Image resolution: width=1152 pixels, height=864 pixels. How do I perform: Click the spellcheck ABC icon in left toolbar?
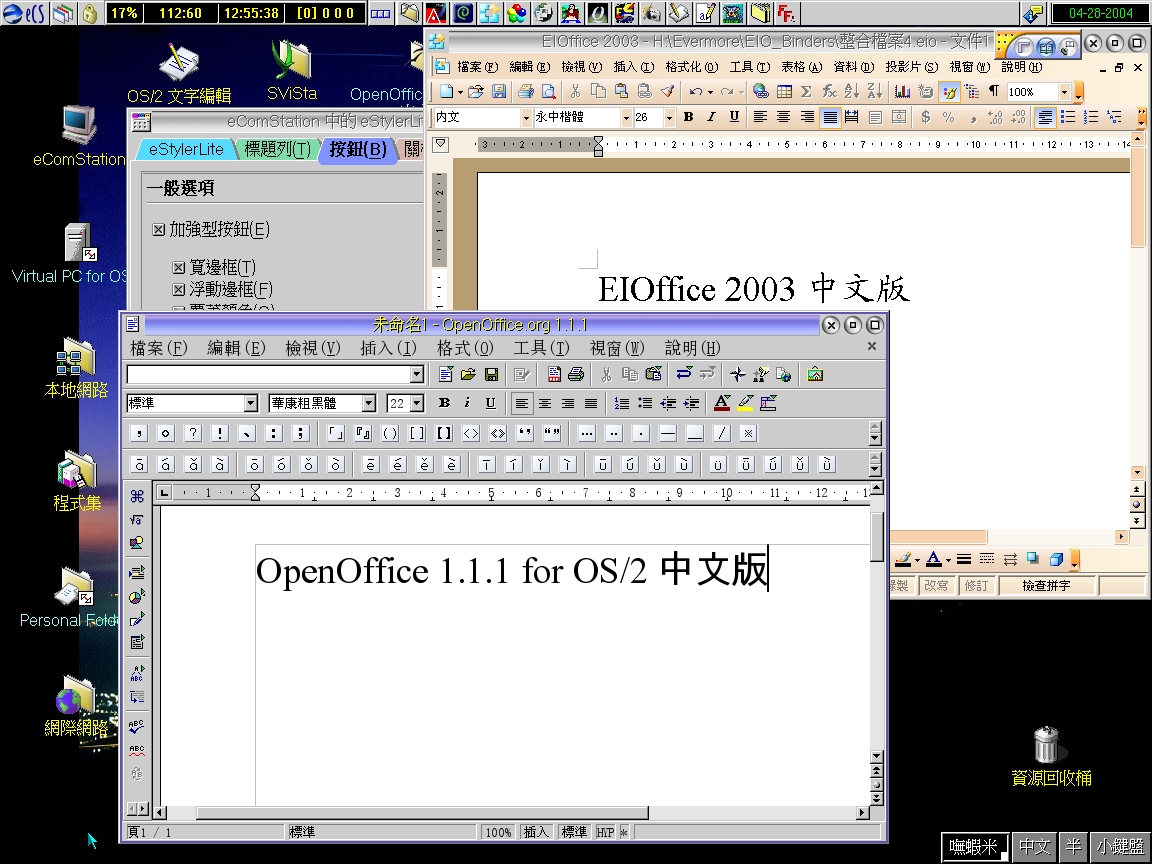coord(137,726)
